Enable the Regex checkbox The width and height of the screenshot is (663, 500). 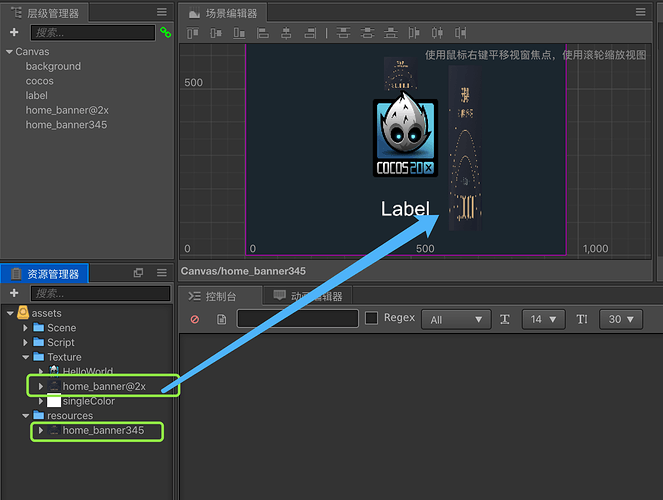(371, 318)
